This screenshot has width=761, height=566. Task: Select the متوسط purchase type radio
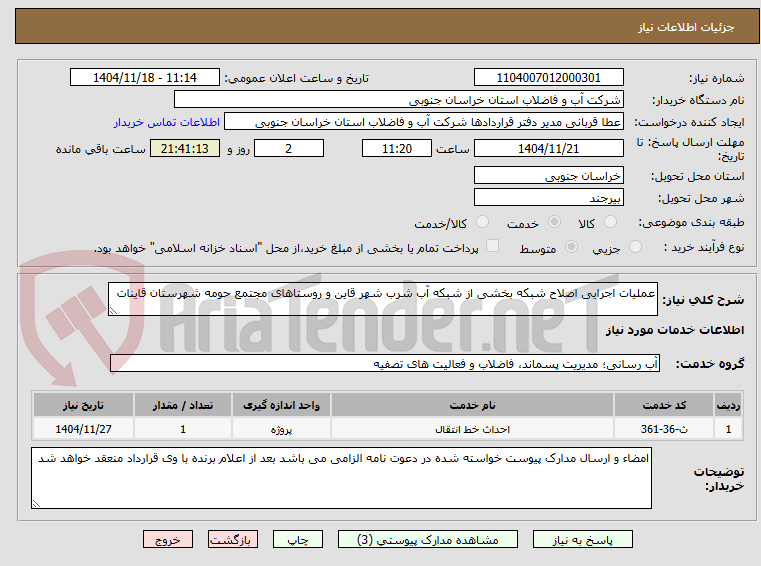click(x=571, y=247)
